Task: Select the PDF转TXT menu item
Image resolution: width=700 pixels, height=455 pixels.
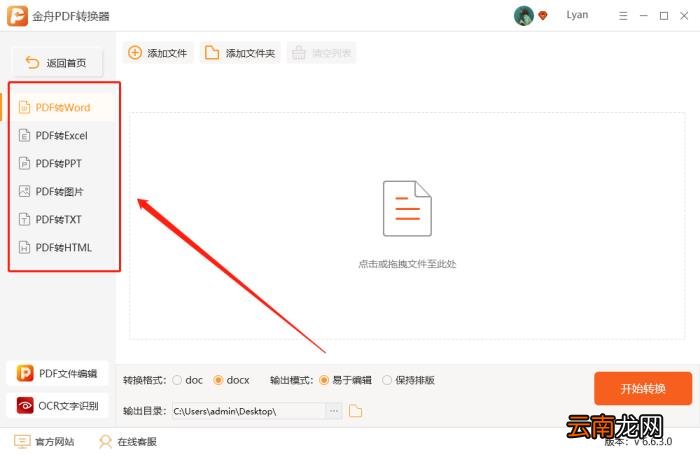Action: click(x=60, y=219)
